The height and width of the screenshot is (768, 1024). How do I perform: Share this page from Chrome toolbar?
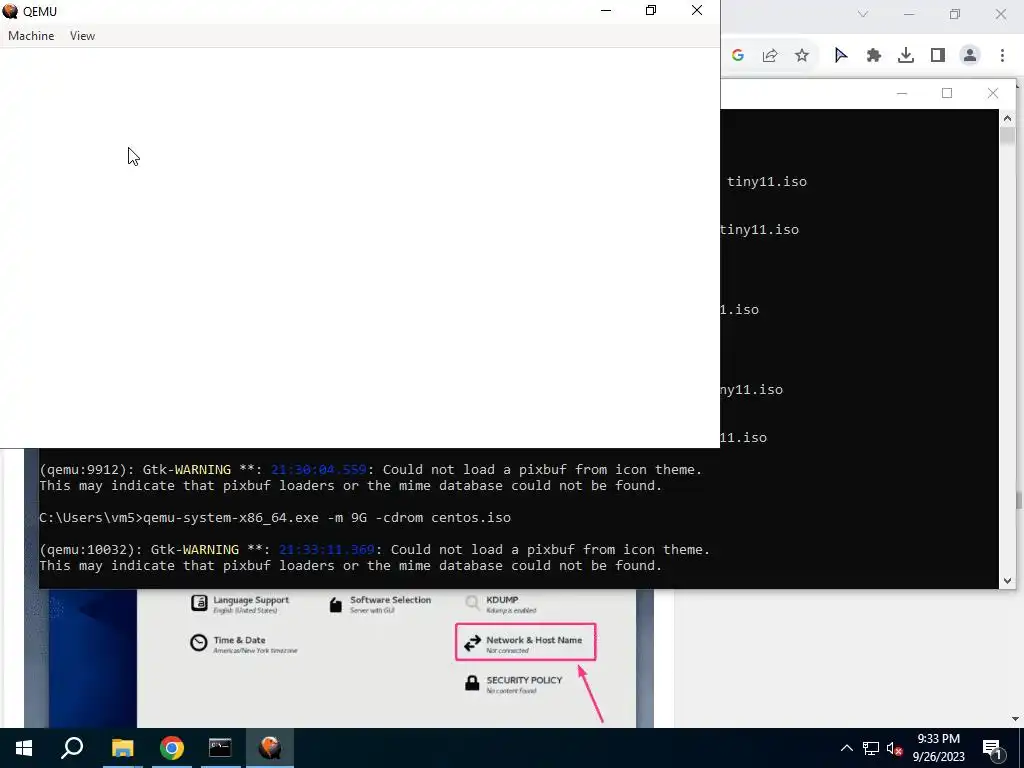coord(770,56)
